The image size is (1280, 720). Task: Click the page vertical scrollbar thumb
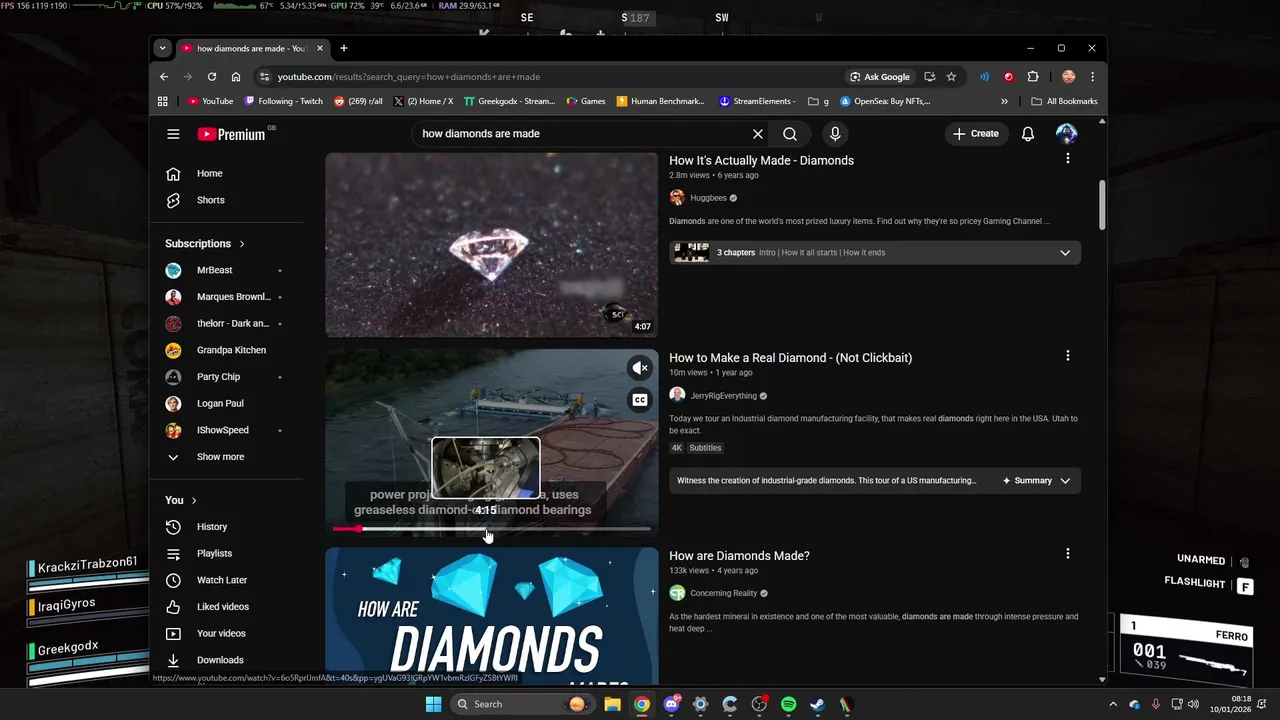(x=1102, y=205)
